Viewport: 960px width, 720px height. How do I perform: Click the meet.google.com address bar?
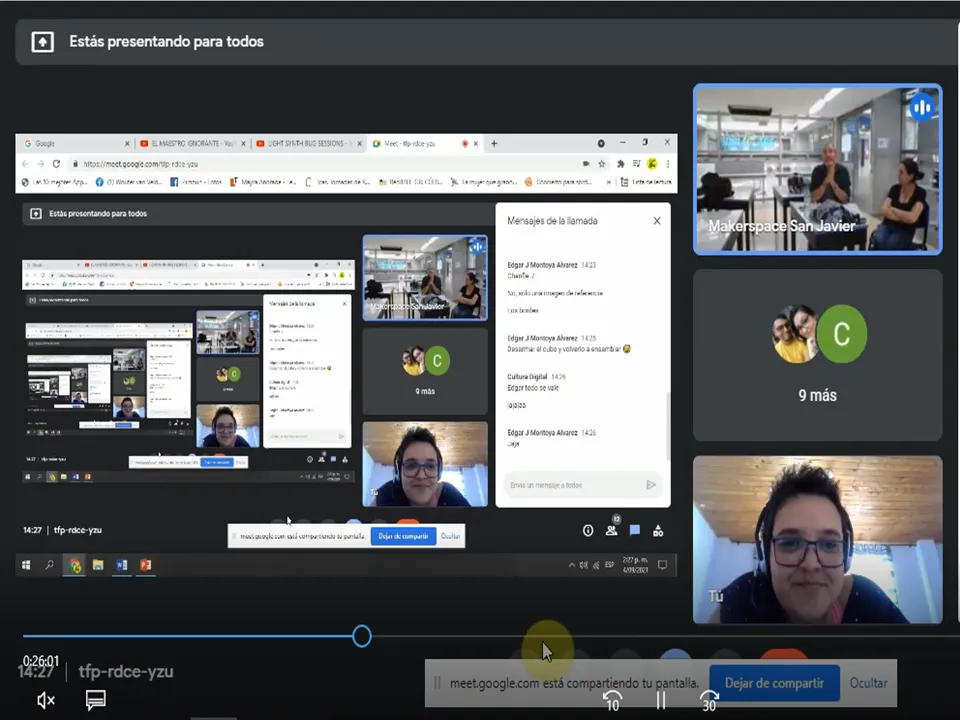click(x=324, y=163)
